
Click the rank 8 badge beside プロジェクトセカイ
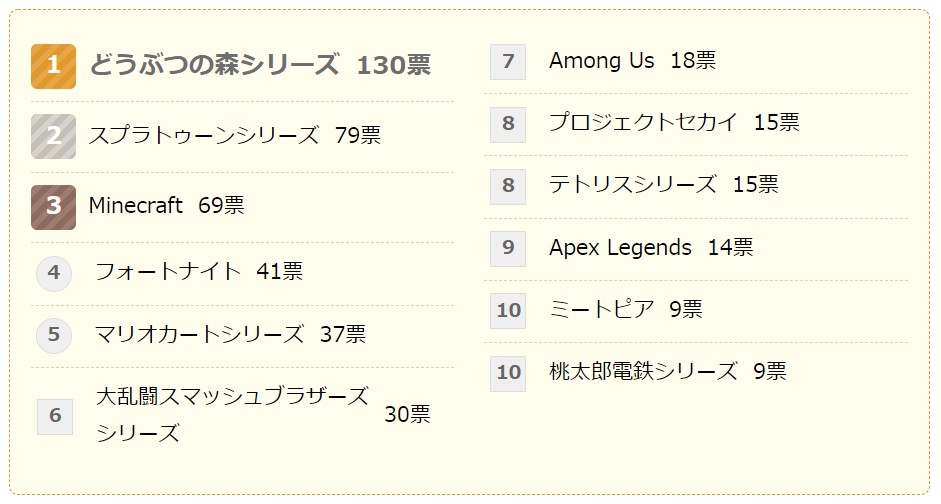[x=508, y=124]
